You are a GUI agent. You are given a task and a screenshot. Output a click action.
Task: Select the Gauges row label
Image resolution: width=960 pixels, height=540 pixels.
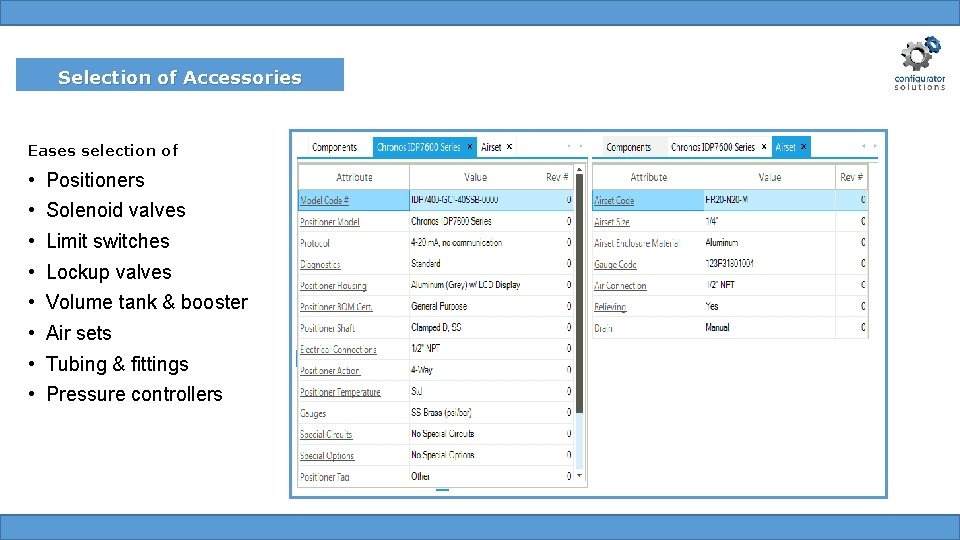tap(313, 414)
